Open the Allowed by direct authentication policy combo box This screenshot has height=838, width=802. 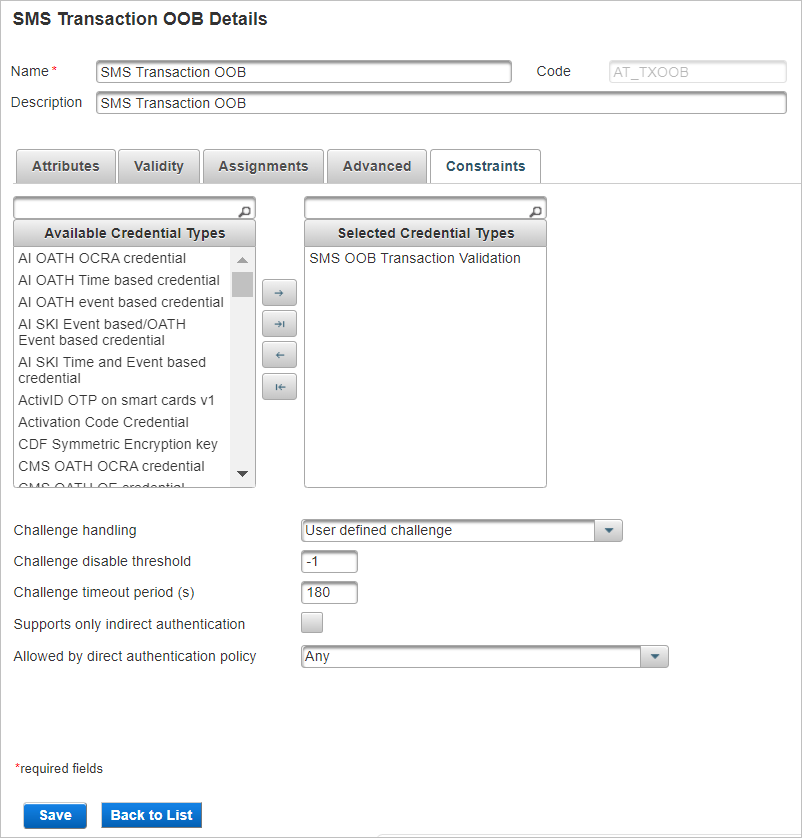click(x=470, y=657)
